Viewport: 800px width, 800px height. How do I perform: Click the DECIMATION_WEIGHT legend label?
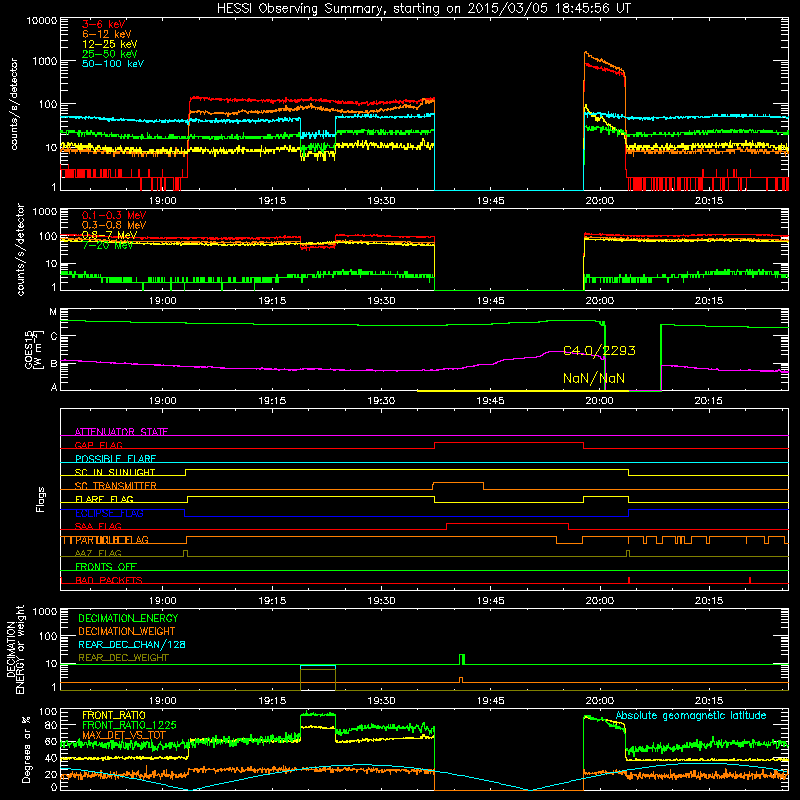(127, 631)
